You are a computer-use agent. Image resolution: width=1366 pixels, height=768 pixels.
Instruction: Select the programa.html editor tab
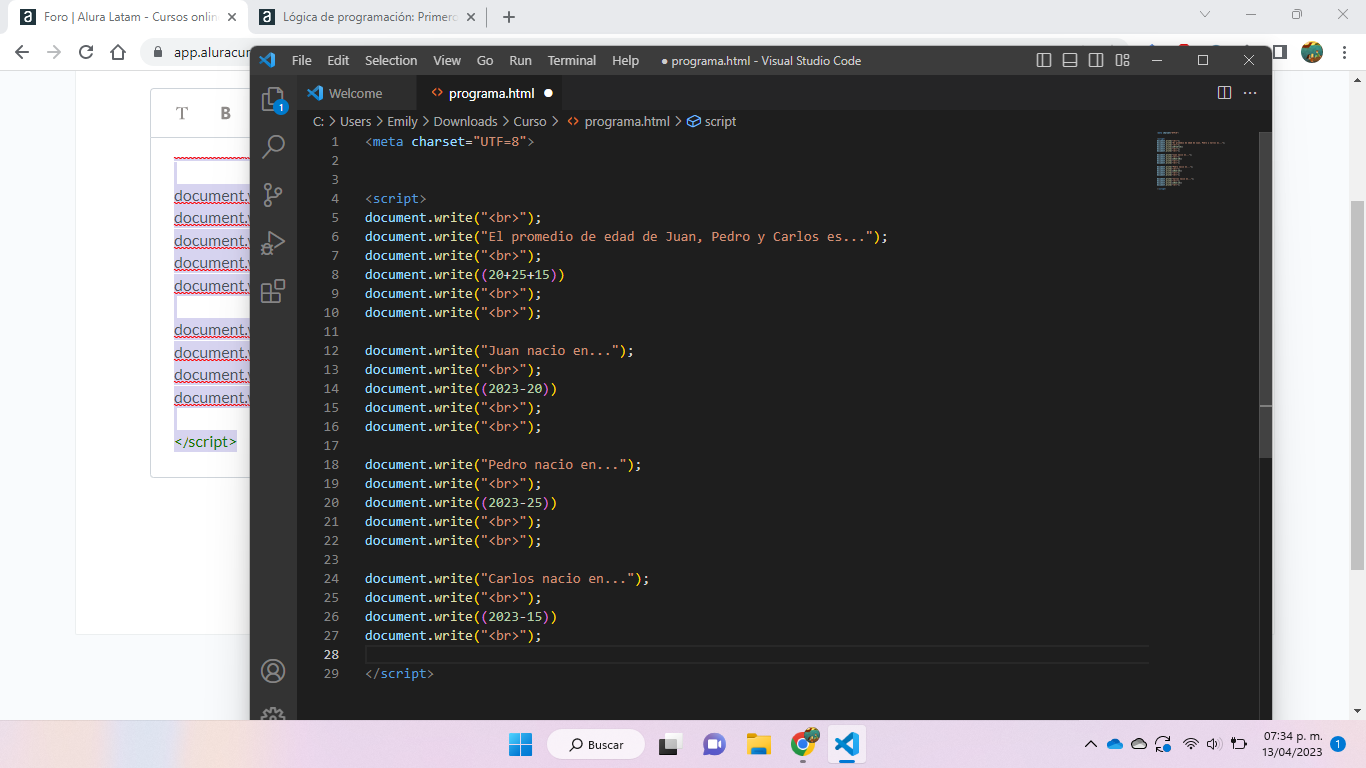pyautogui.click(x=490, y=93)
